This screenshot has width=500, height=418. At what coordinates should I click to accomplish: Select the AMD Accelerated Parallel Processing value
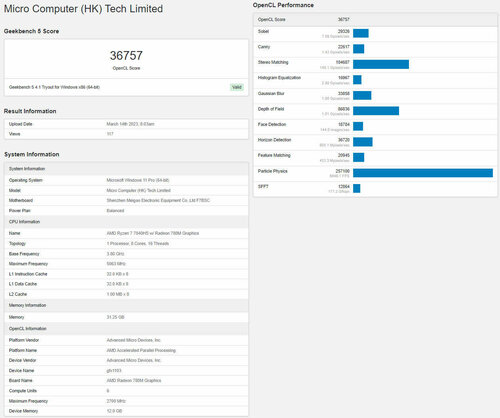click(x=141, y=350)
